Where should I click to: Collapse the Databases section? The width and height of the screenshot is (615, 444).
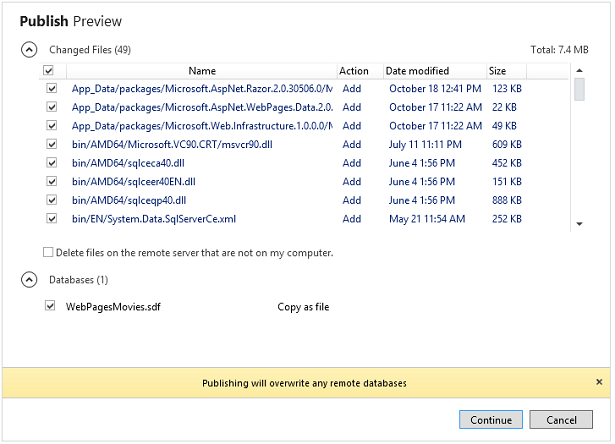coord(30,281)
